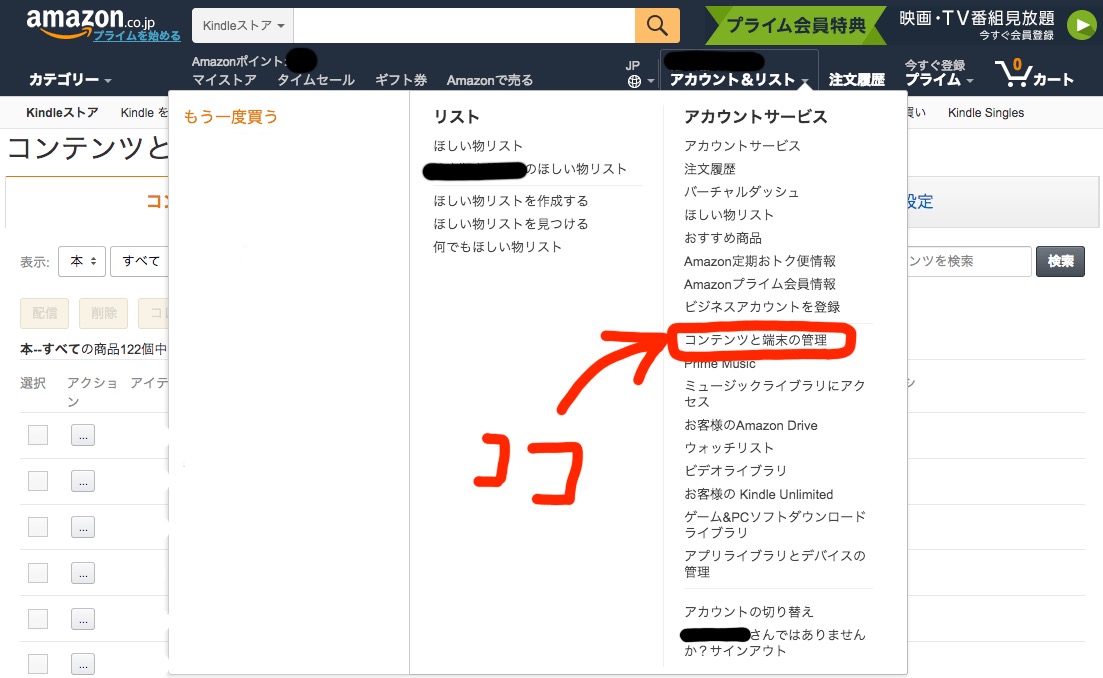
Task: Select the third item's checkbox
Action: point(37,527)
